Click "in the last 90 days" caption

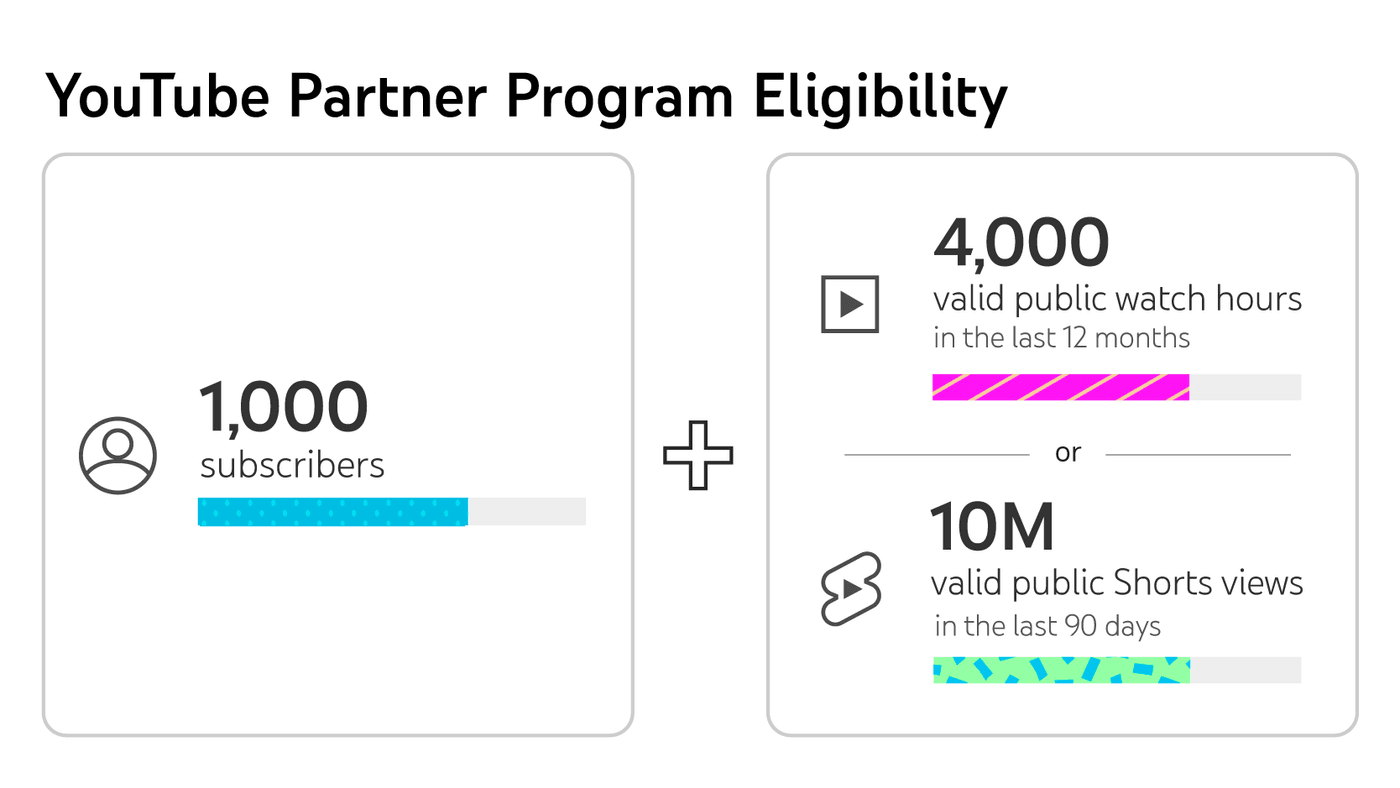click(1047, 627)
